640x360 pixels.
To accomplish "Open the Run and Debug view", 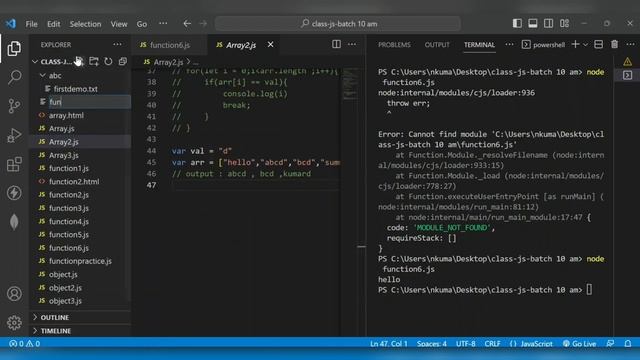I will tap(14, 135).
